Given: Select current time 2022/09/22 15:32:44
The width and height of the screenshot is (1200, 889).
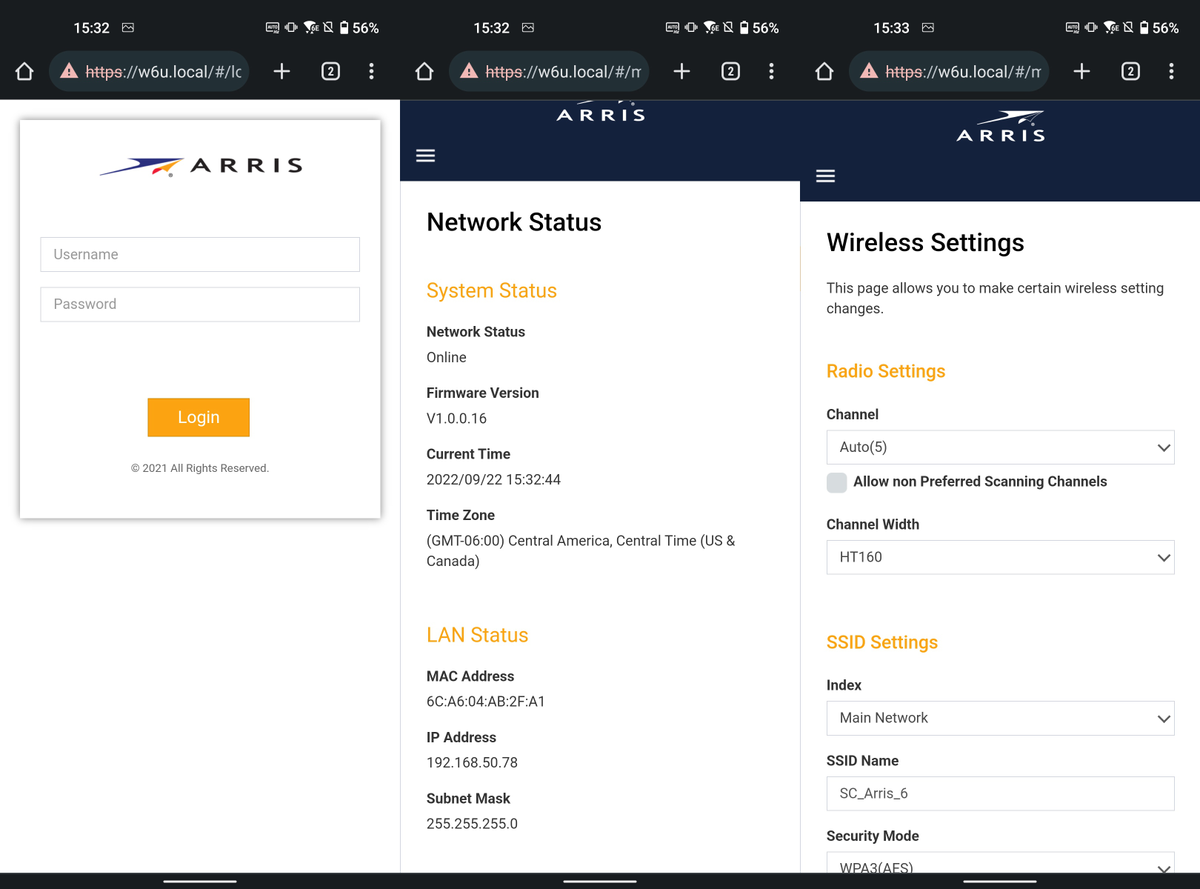Looking at the screenshot, I should coord(494,480).
